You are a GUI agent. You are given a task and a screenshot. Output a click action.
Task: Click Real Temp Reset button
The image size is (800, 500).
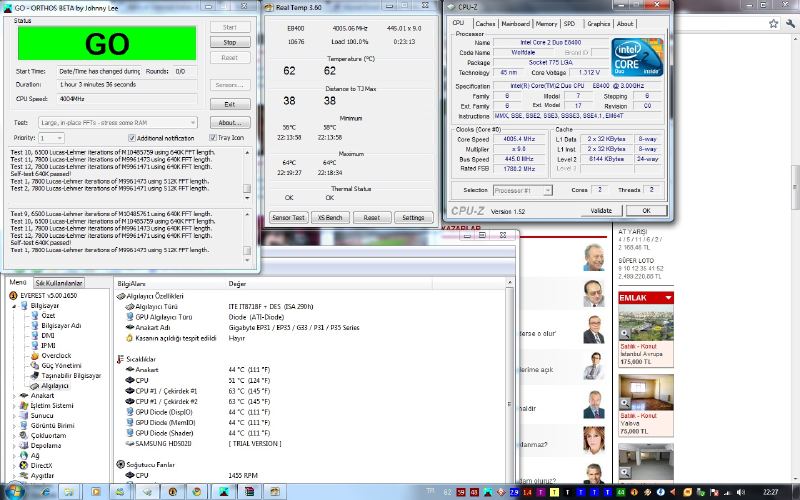371,217
